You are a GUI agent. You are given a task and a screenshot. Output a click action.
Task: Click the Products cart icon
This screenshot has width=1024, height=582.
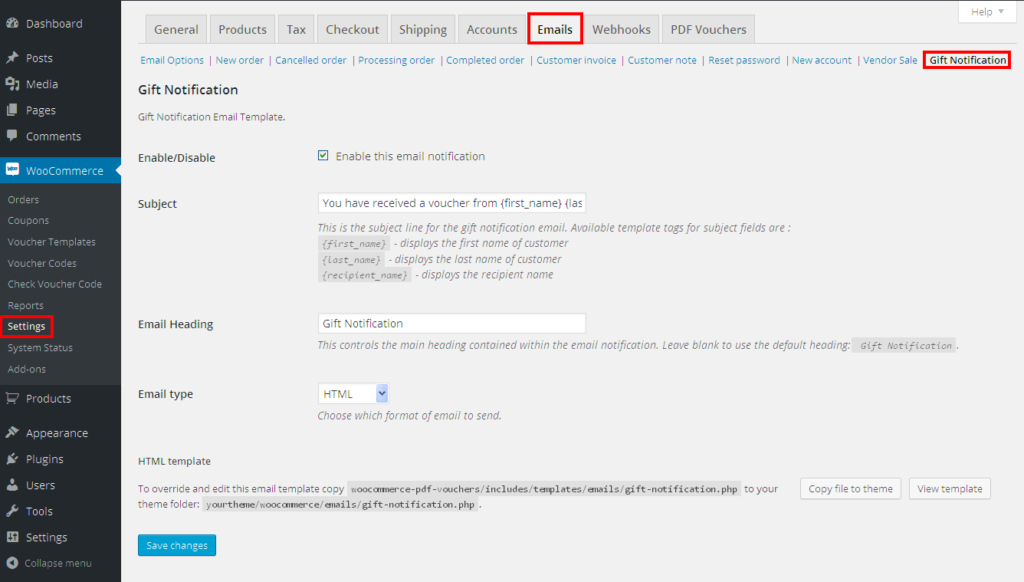[13, 398]
